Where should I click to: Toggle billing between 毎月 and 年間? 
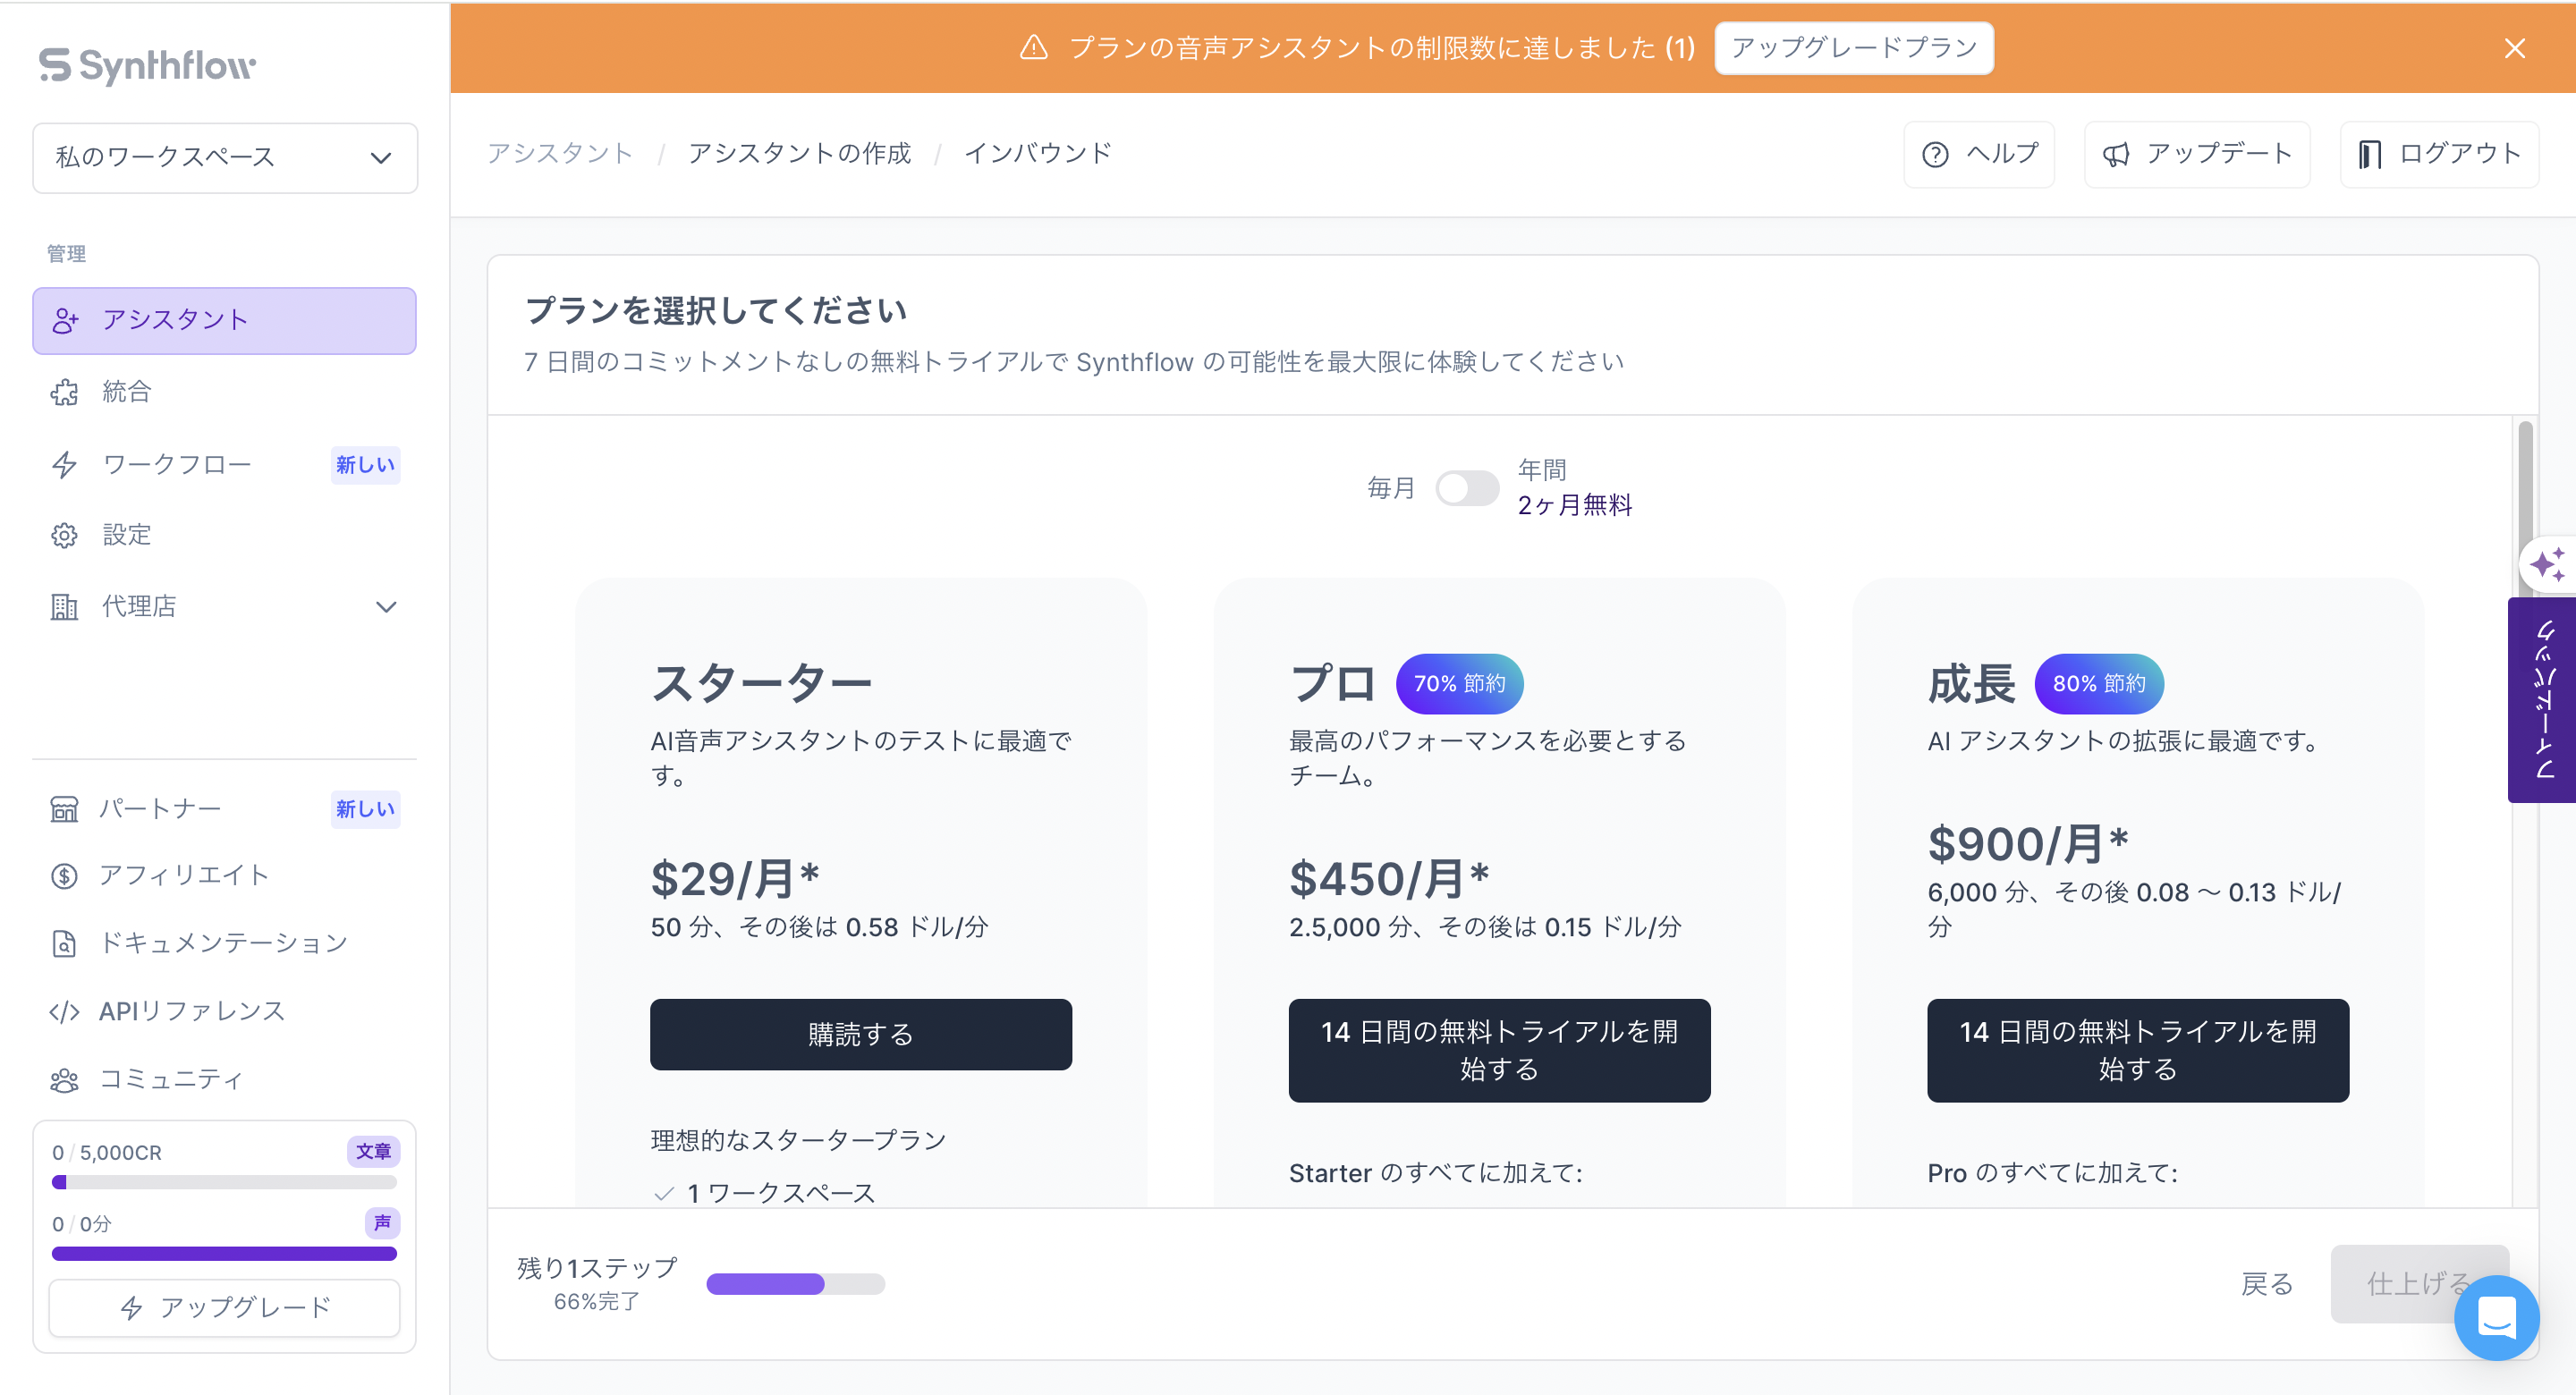coord(1467,488)
